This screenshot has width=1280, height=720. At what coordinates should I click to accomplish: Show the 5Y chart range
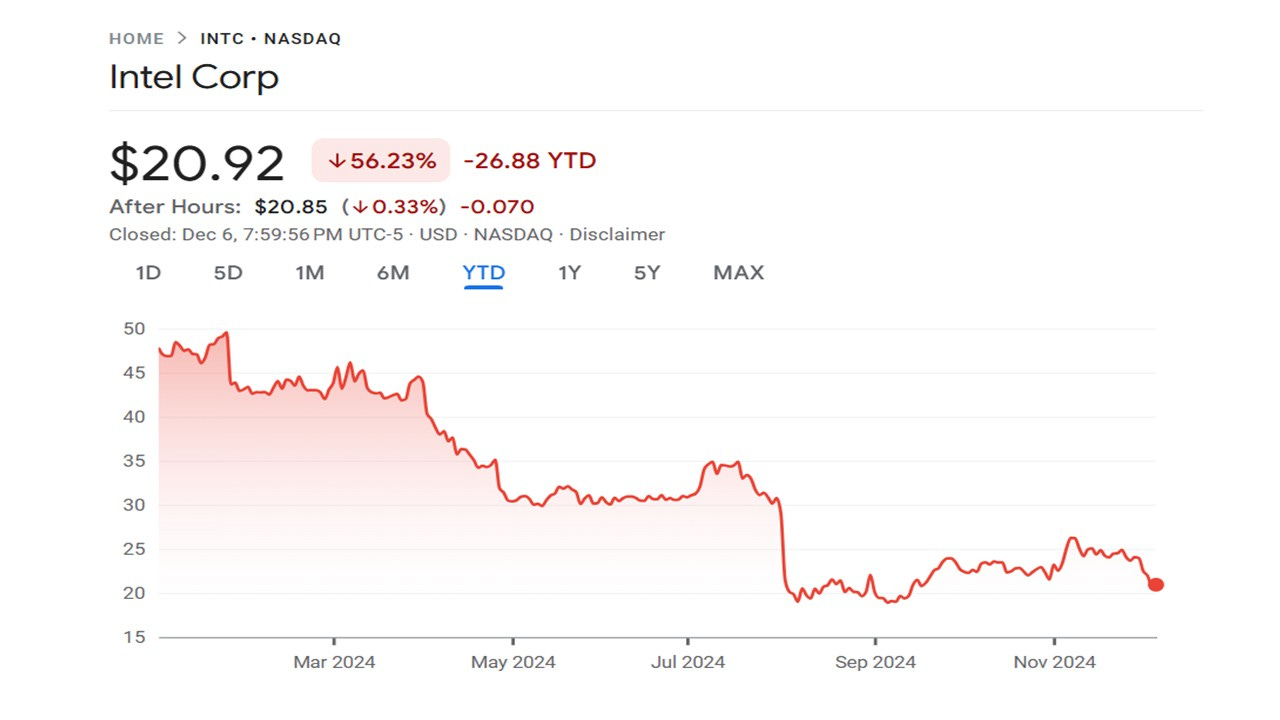647,273
